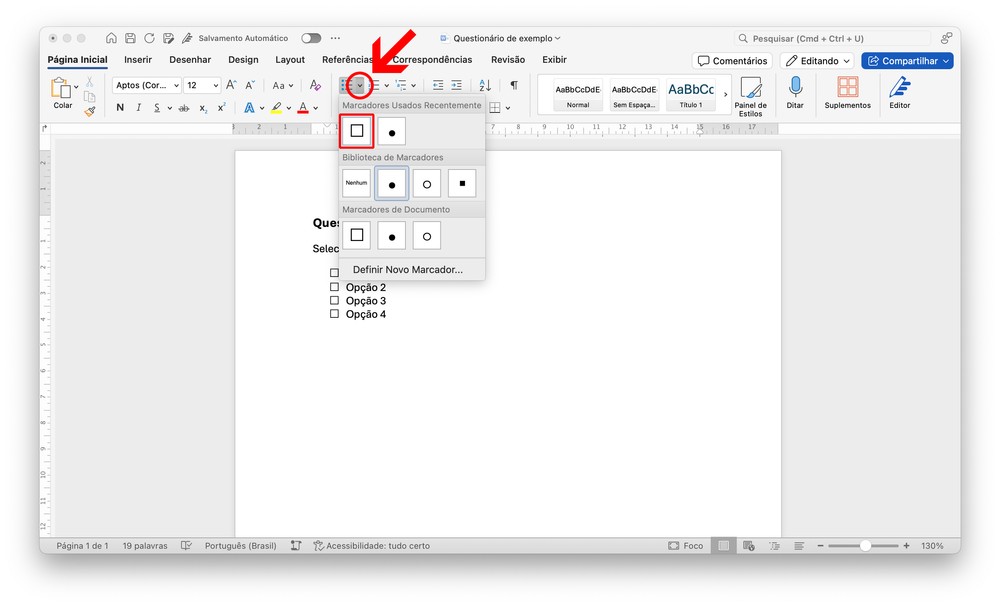Open the Suplementos add-ins icon
1000x606 pixels.
pos(847,88)
